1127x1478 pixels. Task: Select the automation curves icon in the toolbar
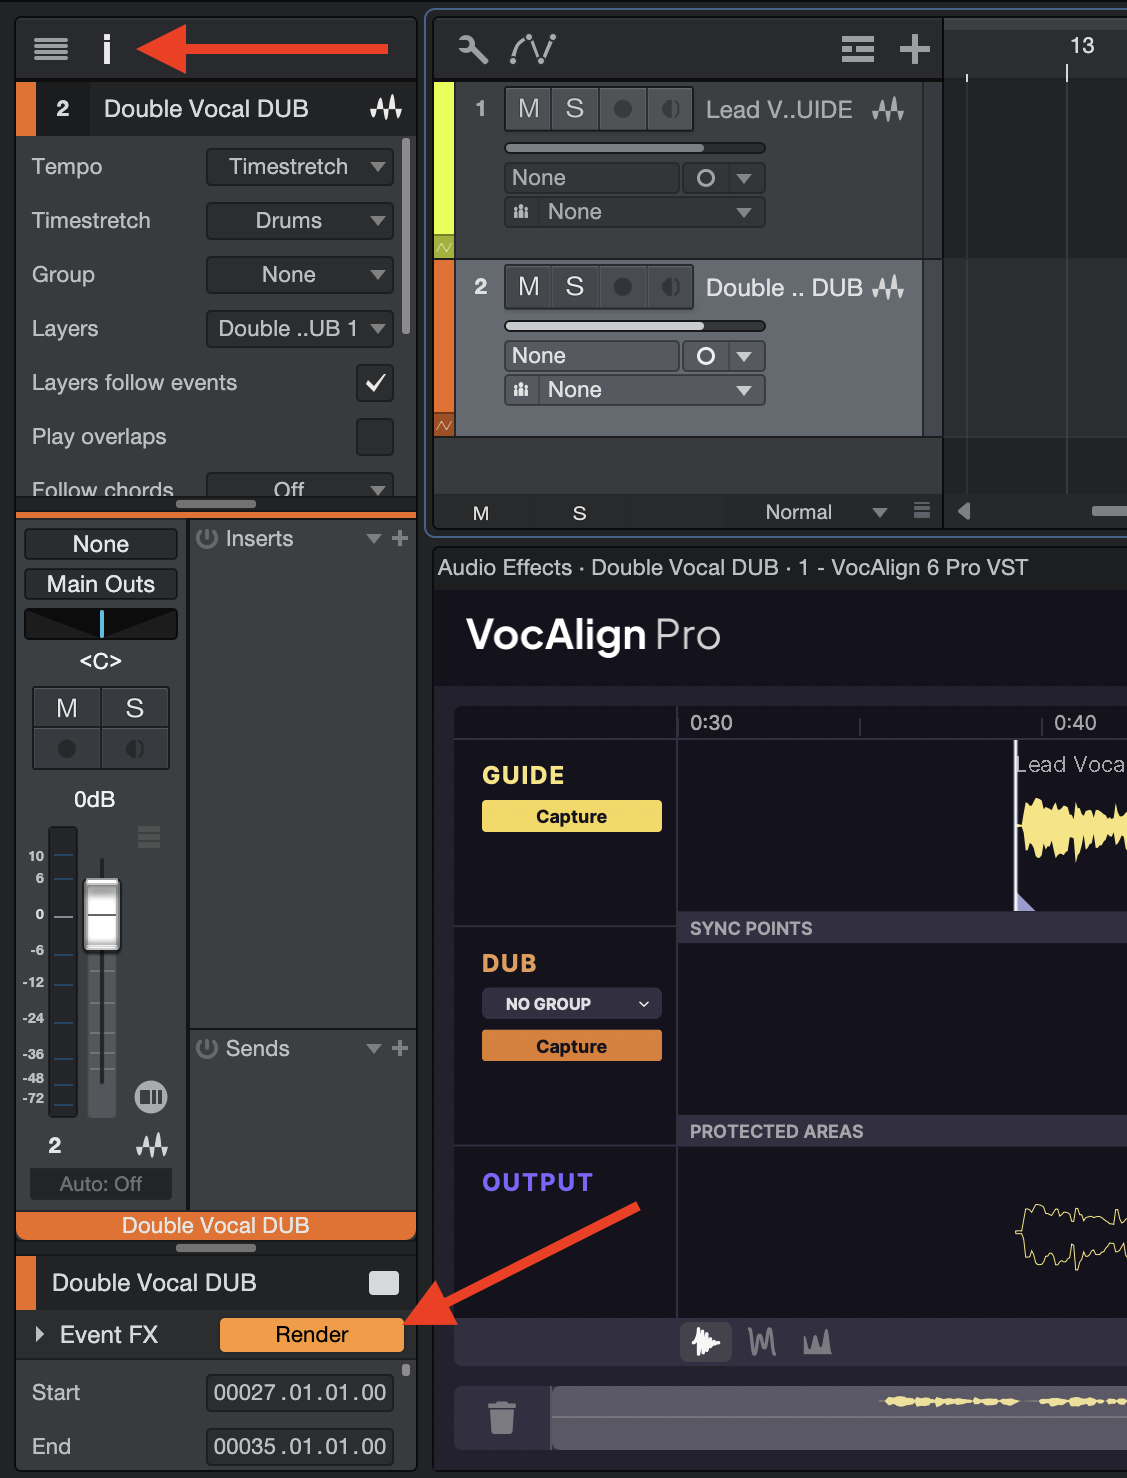pyautogui.click(x=533, y=48)
